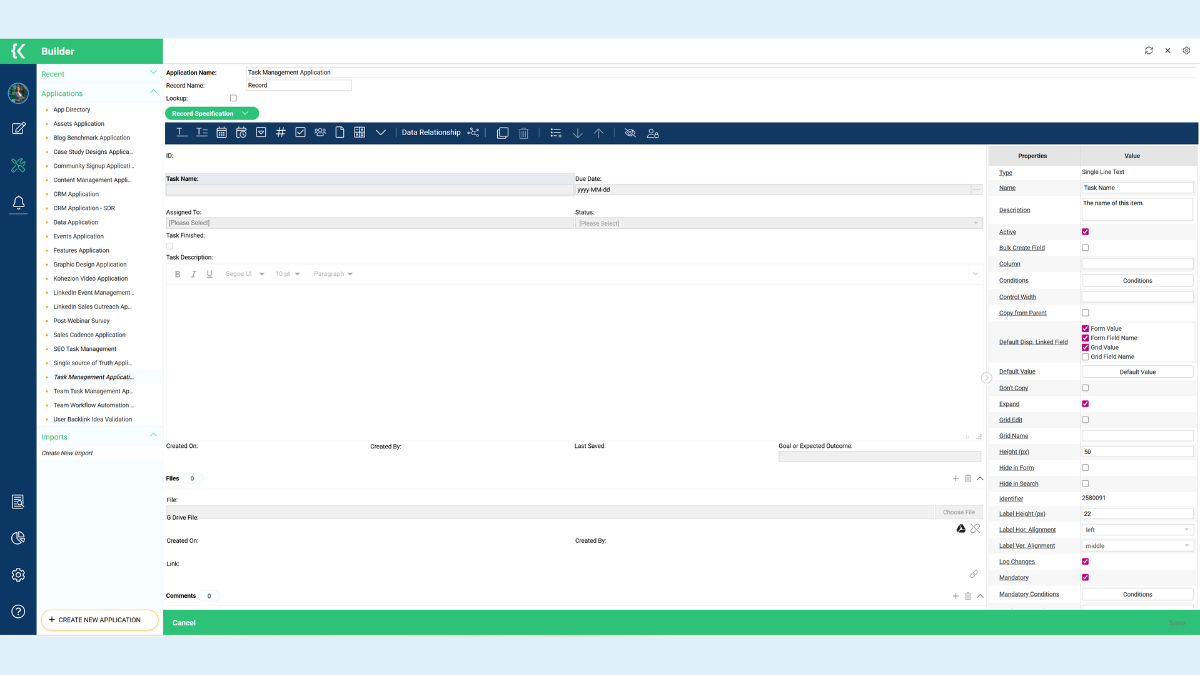Collapse the Applications section
Viewport: 1200px width, 675px height.
[153, 92]
